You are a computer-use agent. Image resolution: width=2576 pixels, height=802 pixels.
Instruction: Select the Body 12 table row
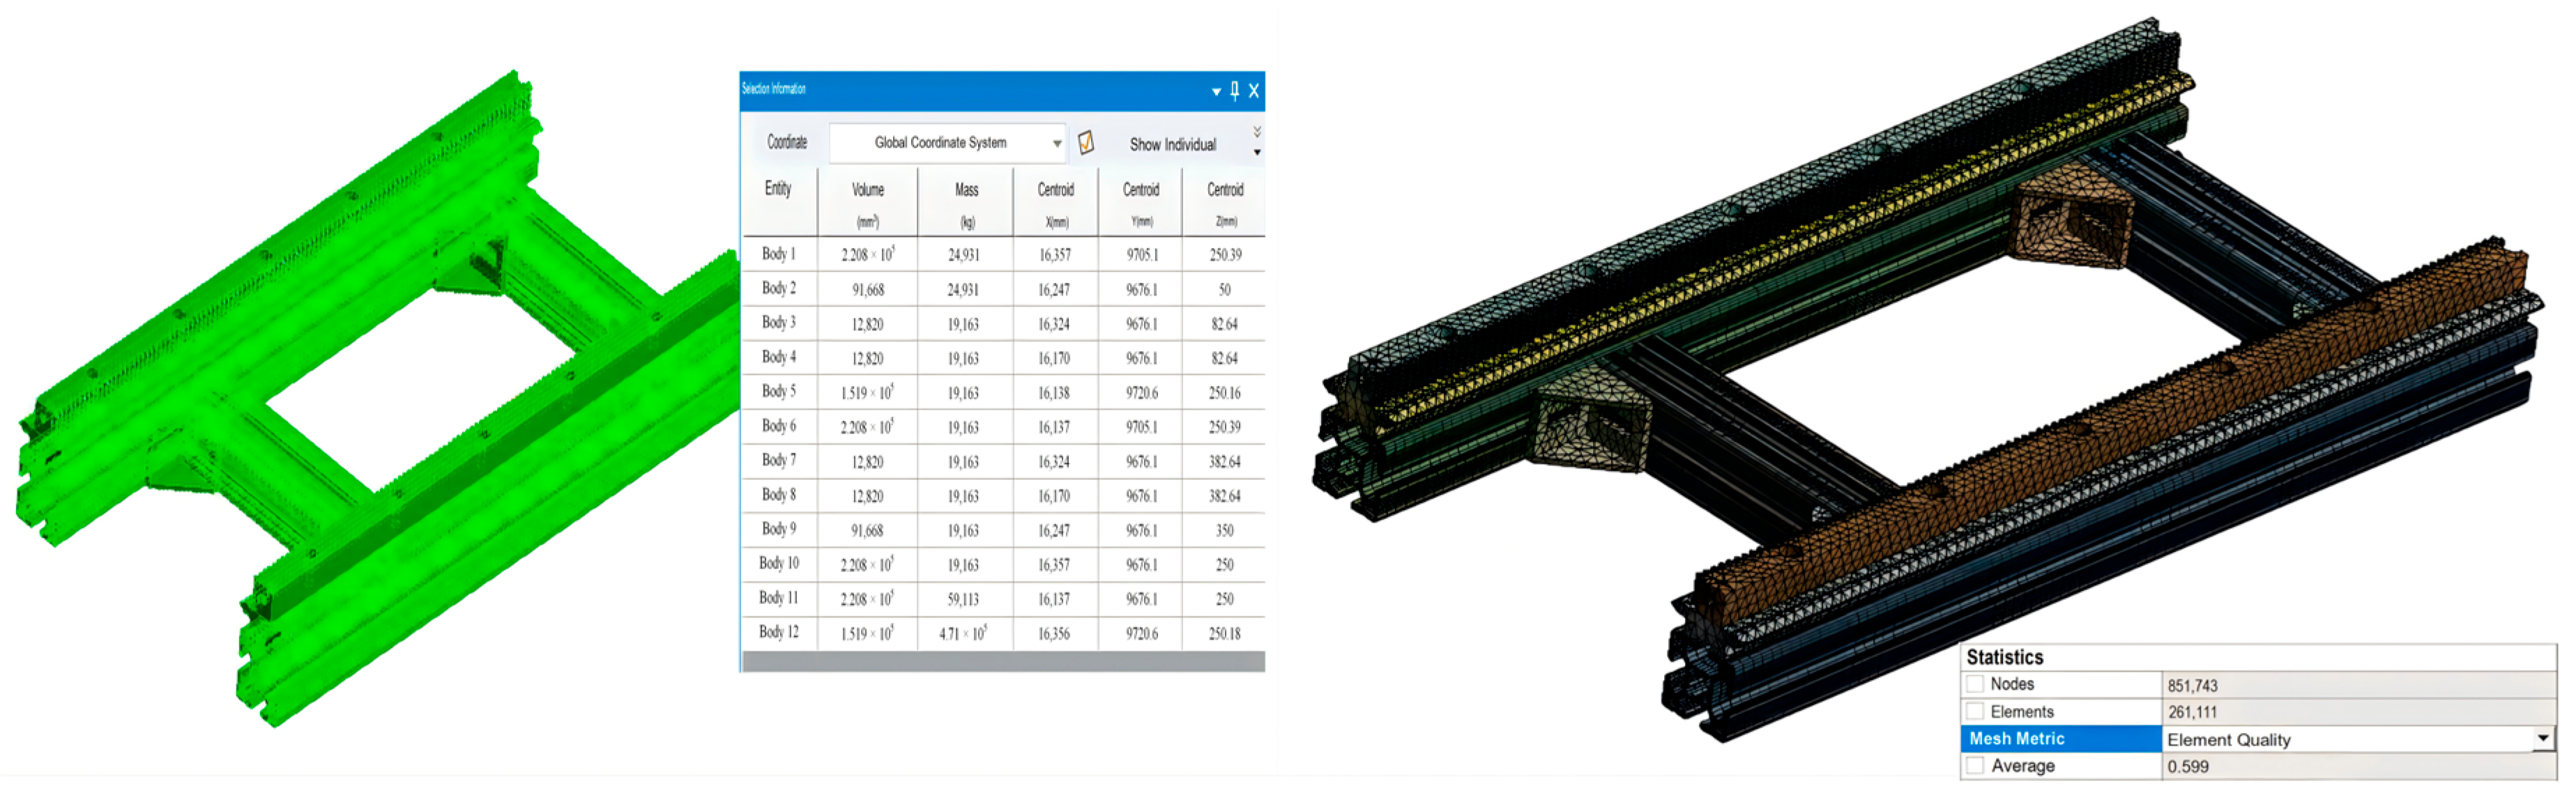[x=778, y=632]
